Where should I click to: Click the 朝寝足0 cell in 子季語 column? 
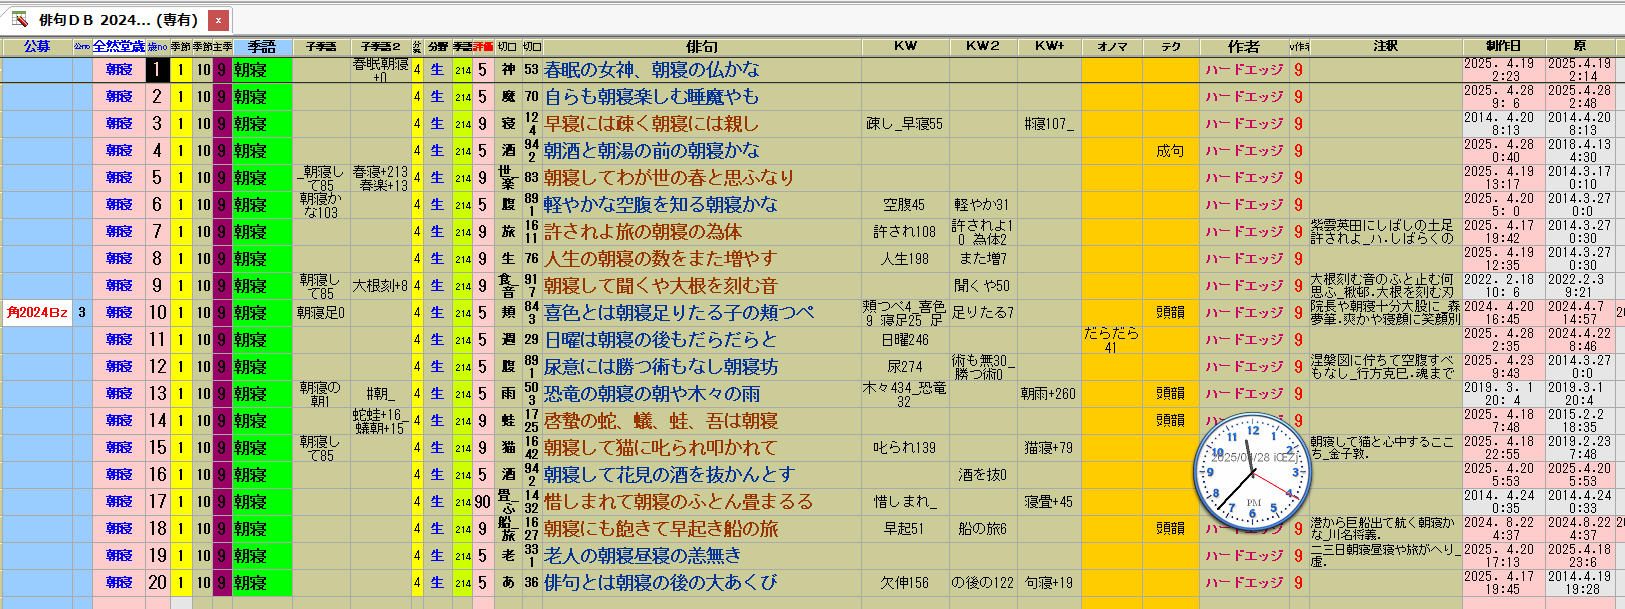click(x=321, y=313)
